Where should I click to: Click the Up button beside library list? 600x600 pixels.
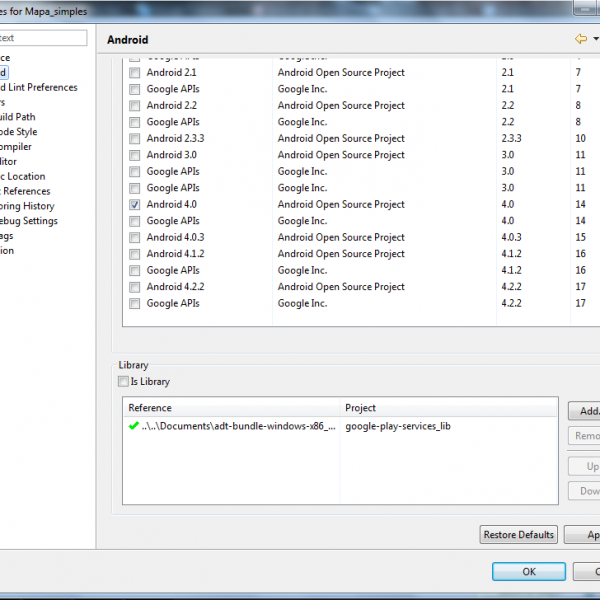click(584, 466)
